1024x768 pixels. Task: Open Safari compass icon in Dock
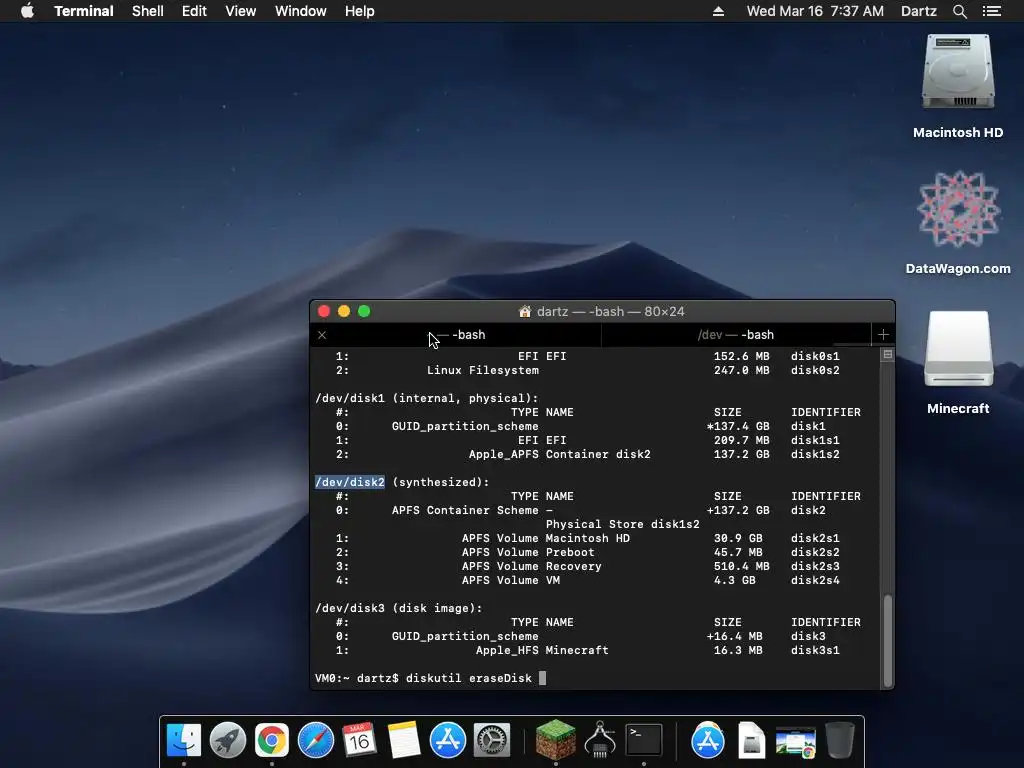(316, 740)
